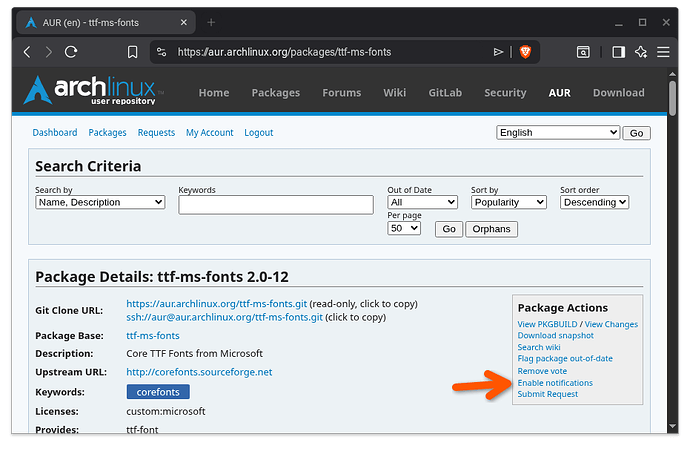
Task: Click the scrollbar up arrow
Action: [672, 74]
